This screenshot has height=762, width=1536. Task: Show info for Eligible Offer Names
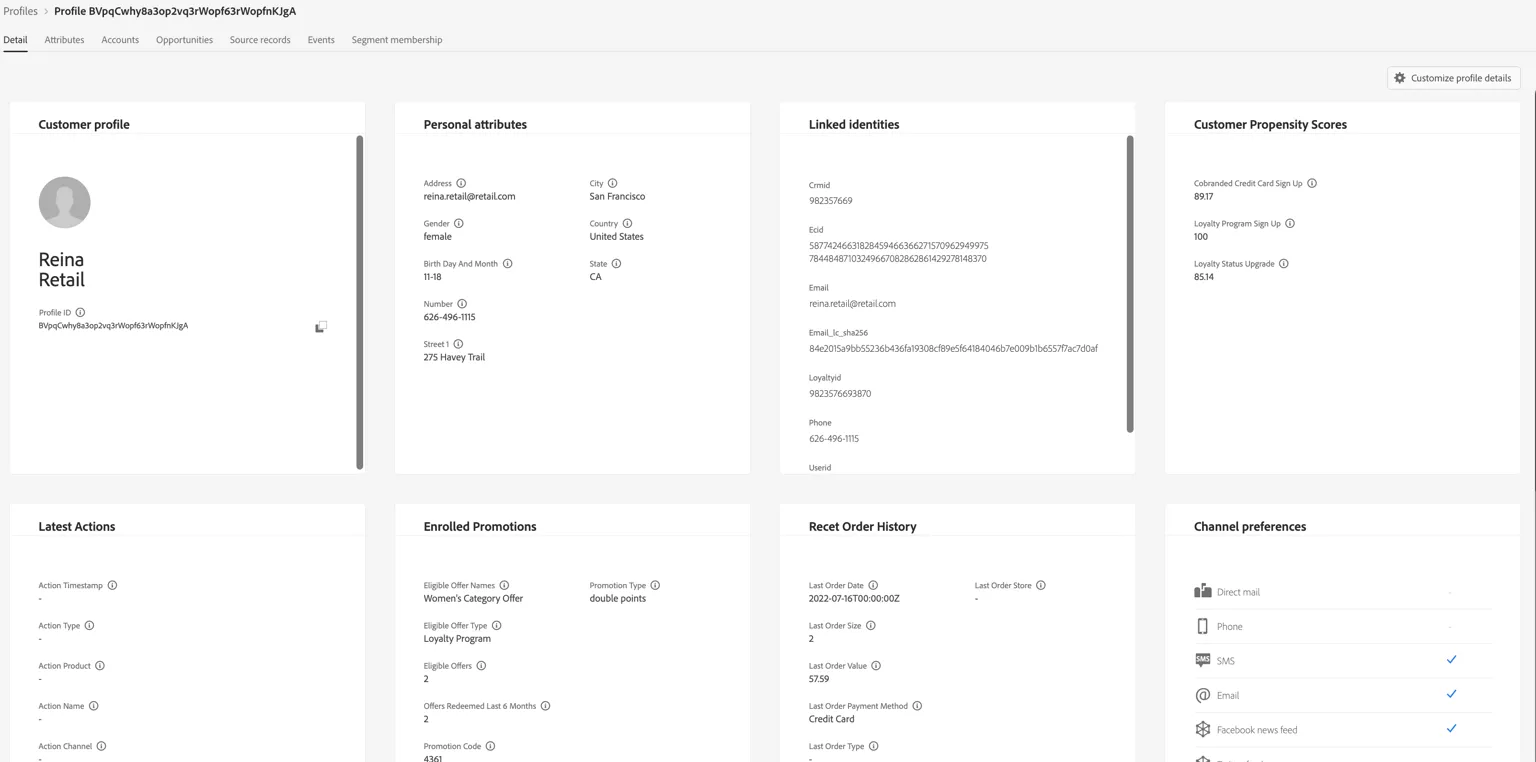click(x=504, y=585)
